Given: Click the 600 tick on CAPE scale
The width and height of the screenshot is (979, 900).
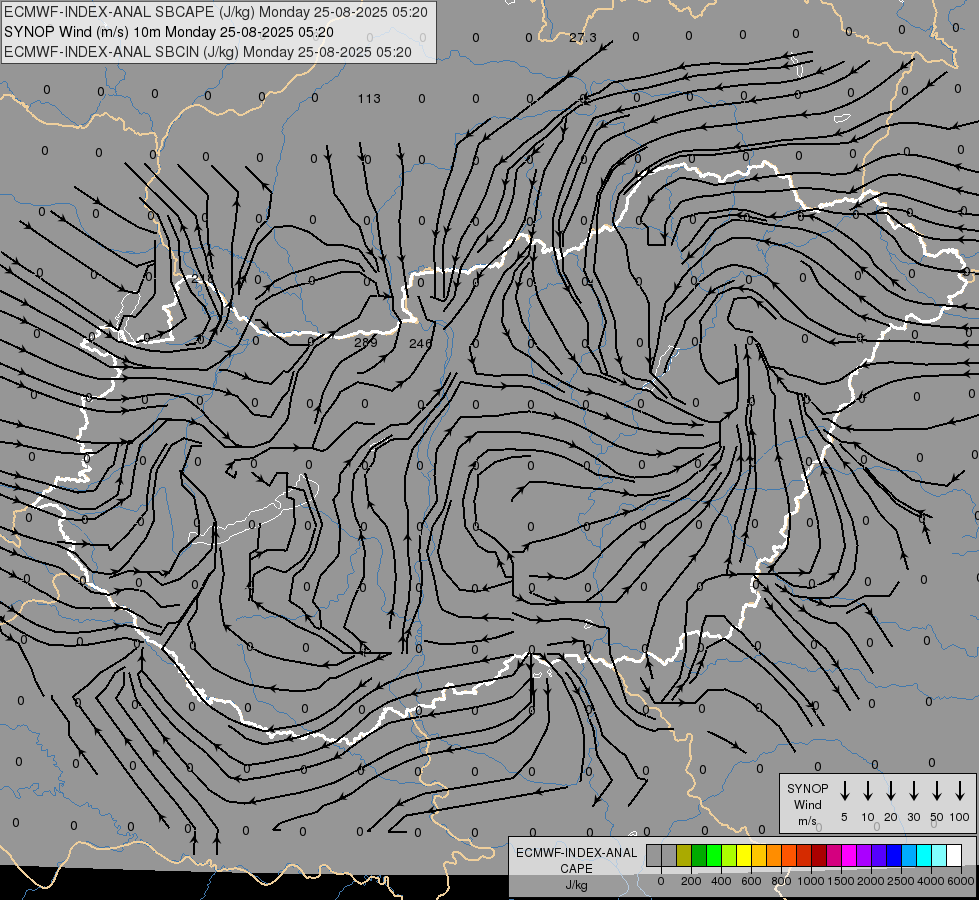Looking at the screenshot, I should point(751,881).
